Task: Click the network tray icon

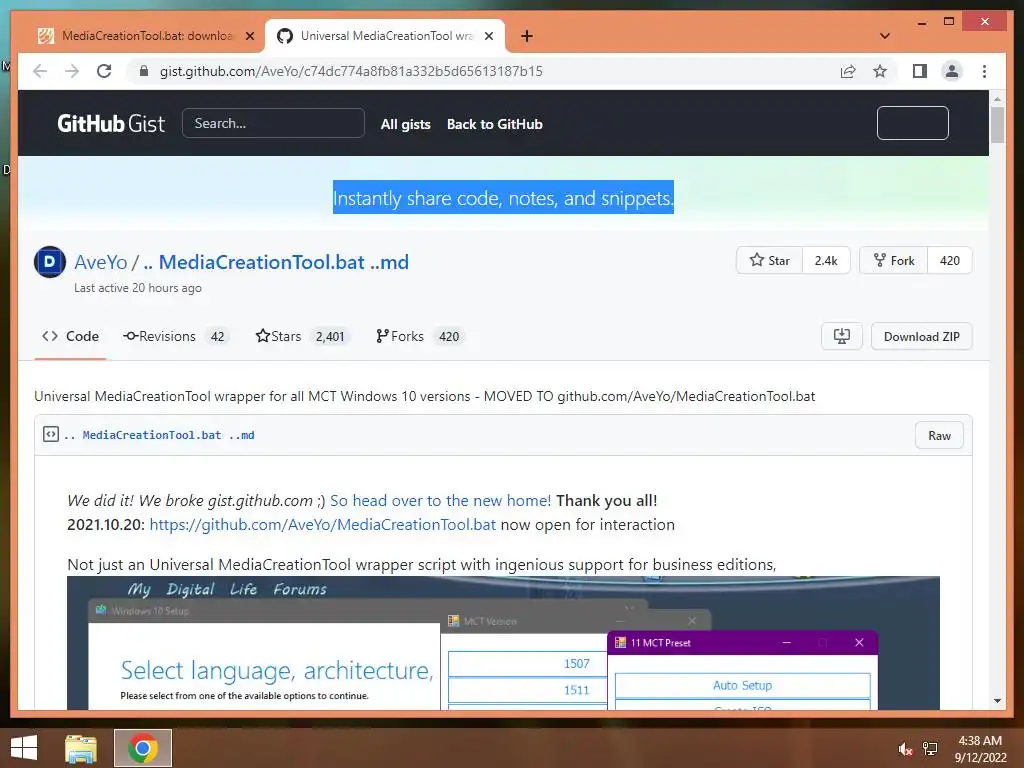Action: coord(930,749)
